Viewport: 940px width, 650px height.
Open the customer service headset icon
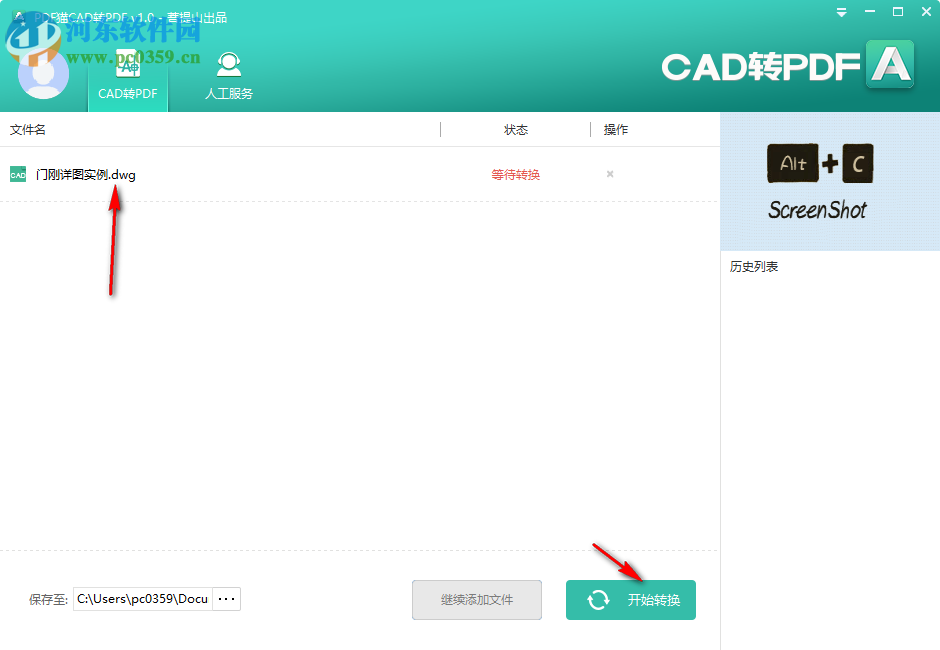coord(228,64)
